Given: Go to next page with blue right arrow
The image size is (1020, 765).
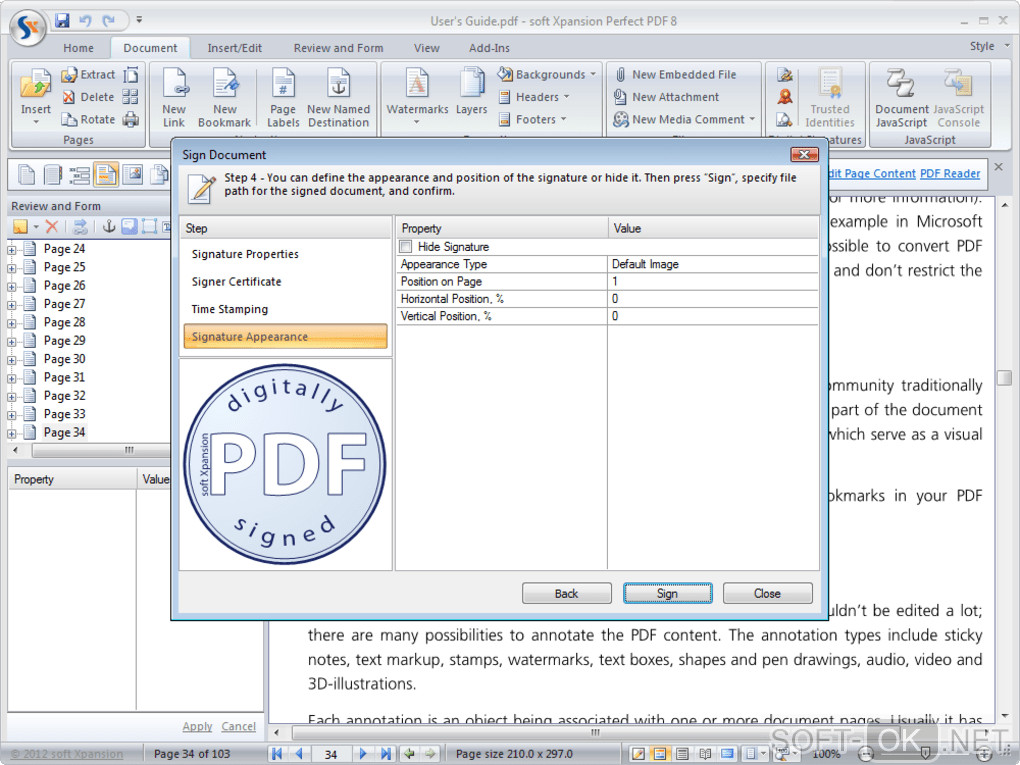Looking at the screenshot, I should (x=363, y=753).
